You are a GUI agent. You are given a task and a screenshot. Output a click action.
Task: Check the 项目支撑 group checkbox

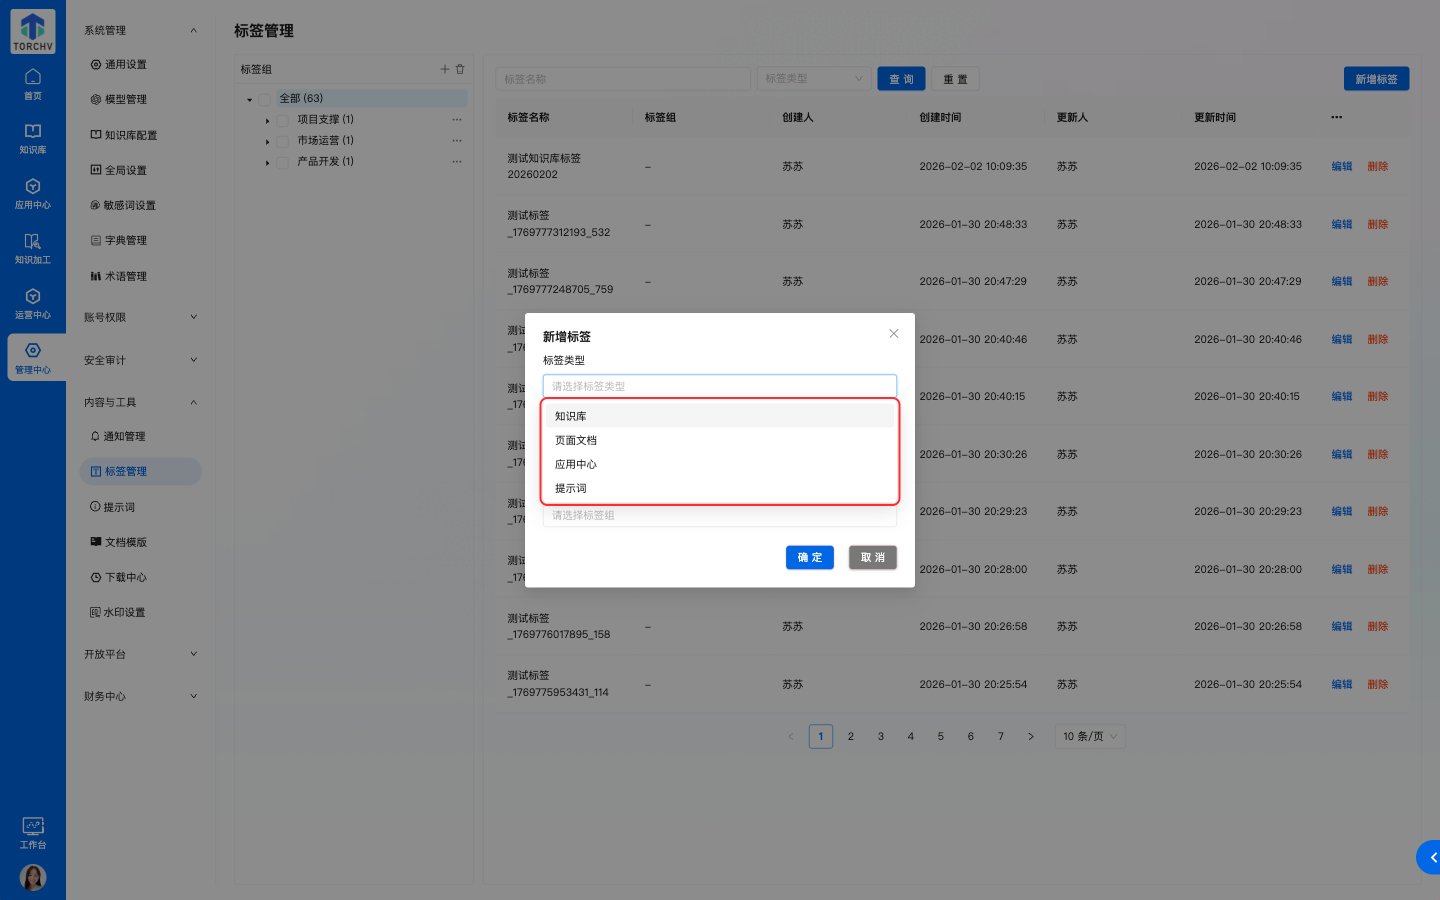pyautogui.click(x=283, y=120)
